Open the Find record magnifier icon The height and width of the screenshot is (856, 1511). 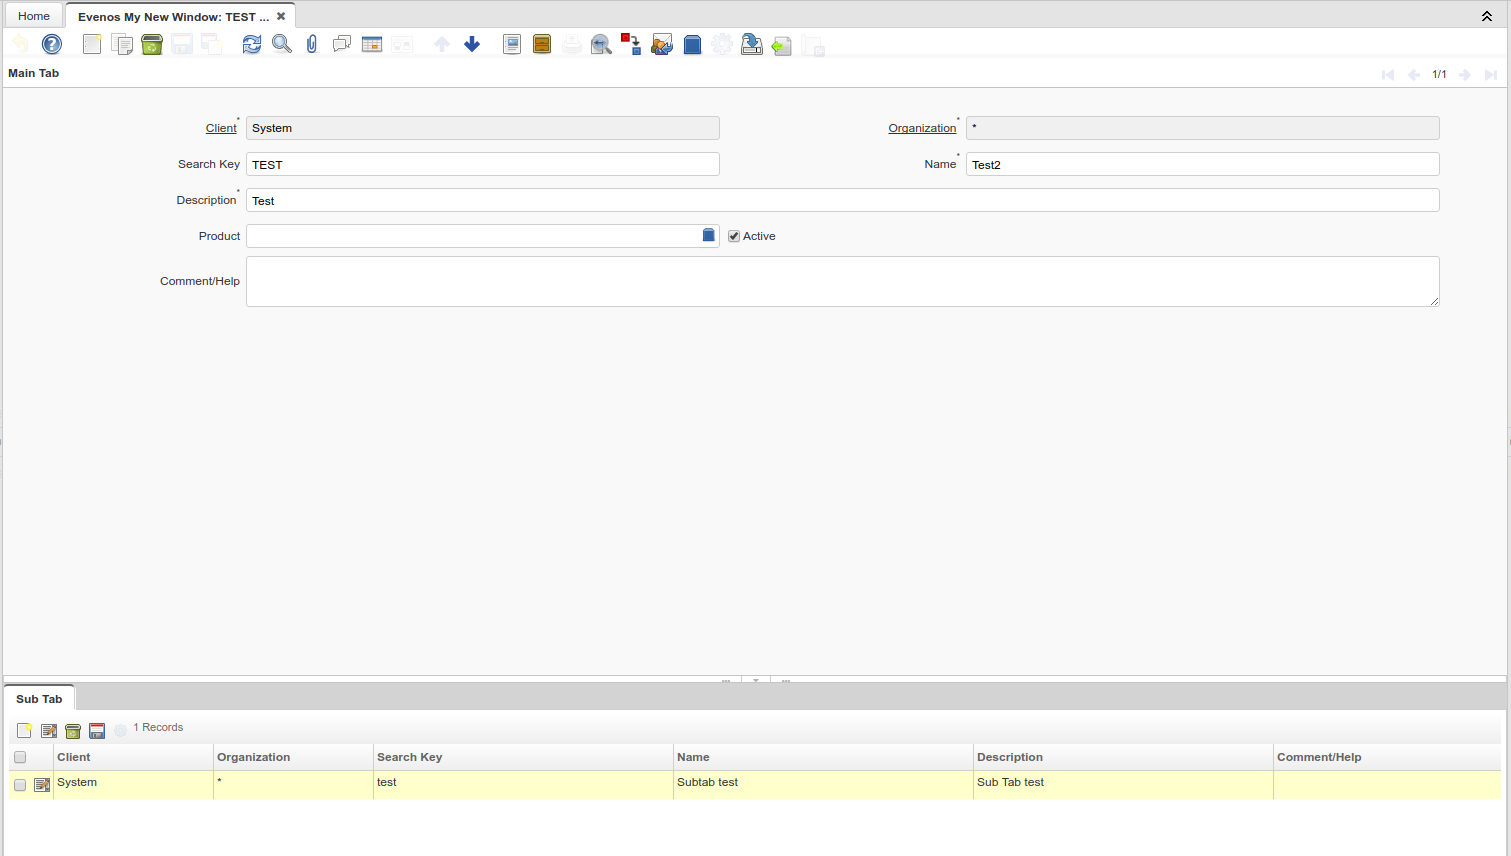[282, 44]
